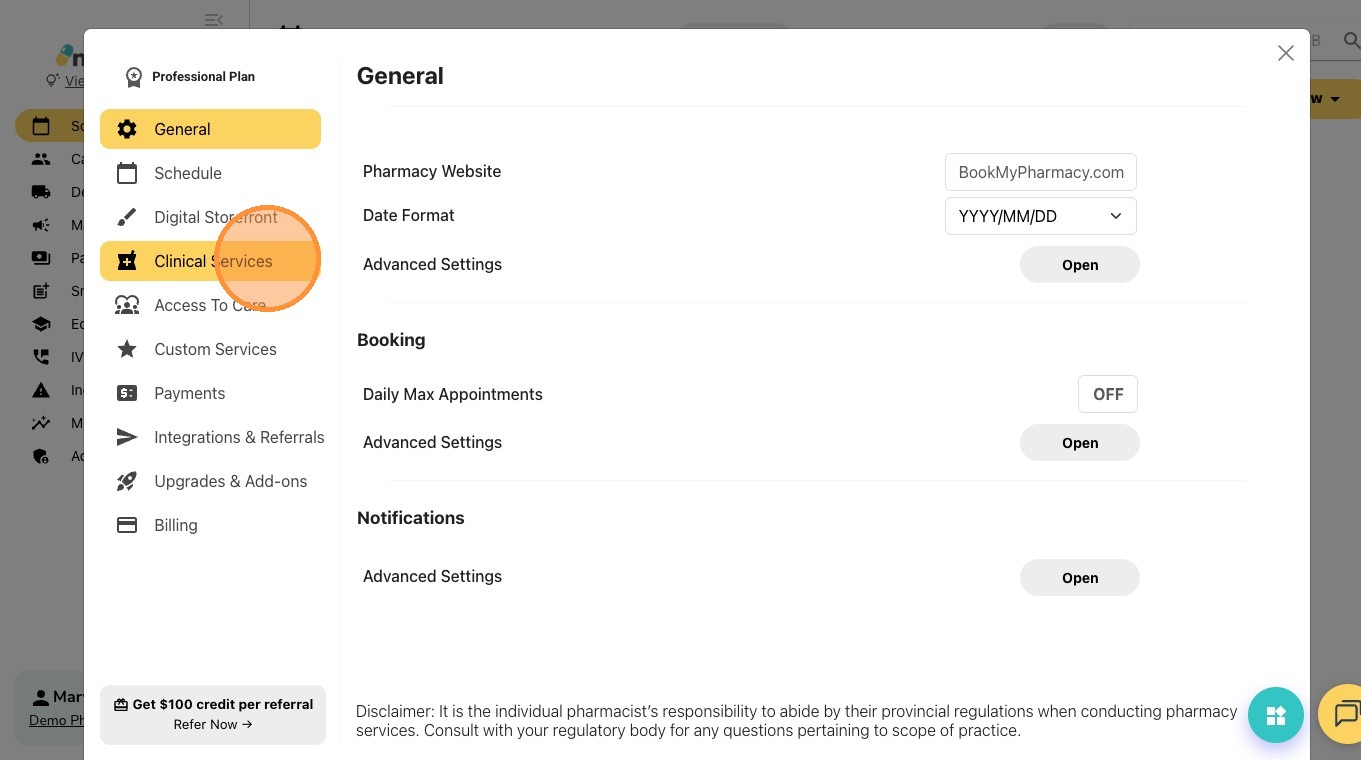Click the Pharmacy Website input field

tap(1040, 172)
